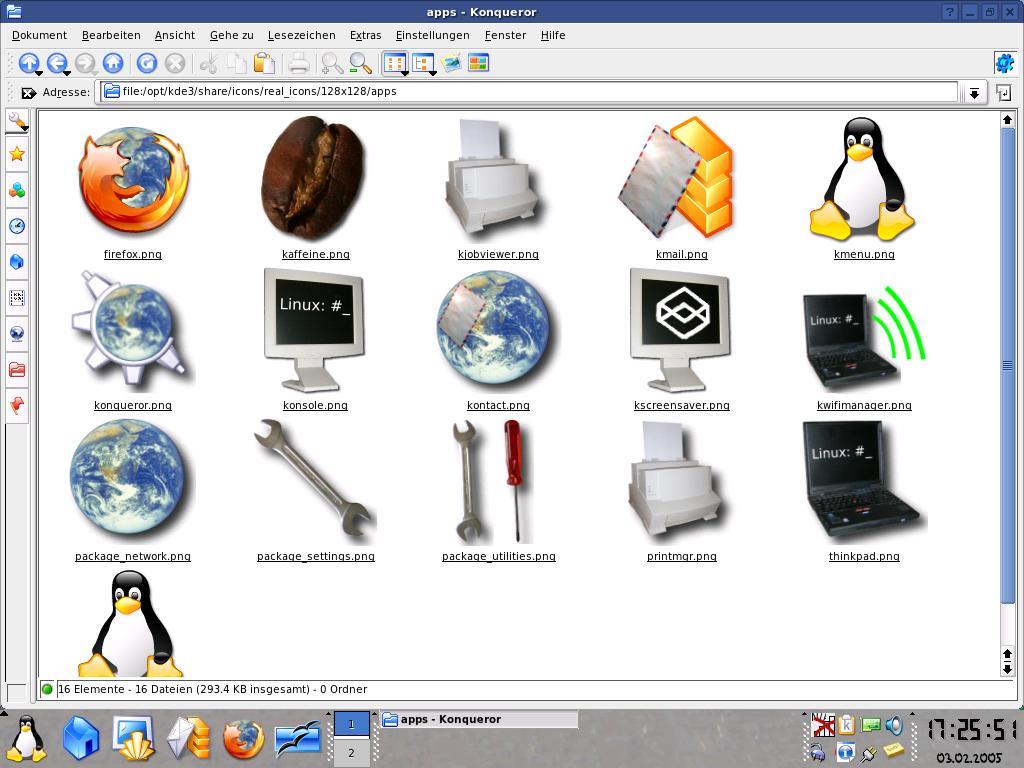1024x768 pixels.
Task: Clear the address bar with the X icon
Action: 28,93
